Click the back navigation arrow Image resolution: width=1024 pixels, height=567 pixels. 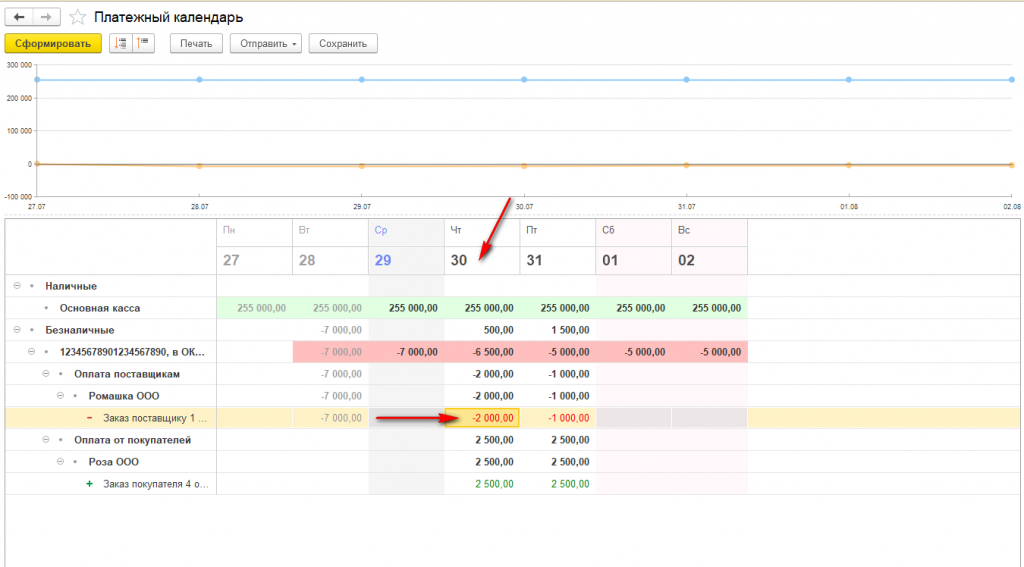[x=19, y=17]
